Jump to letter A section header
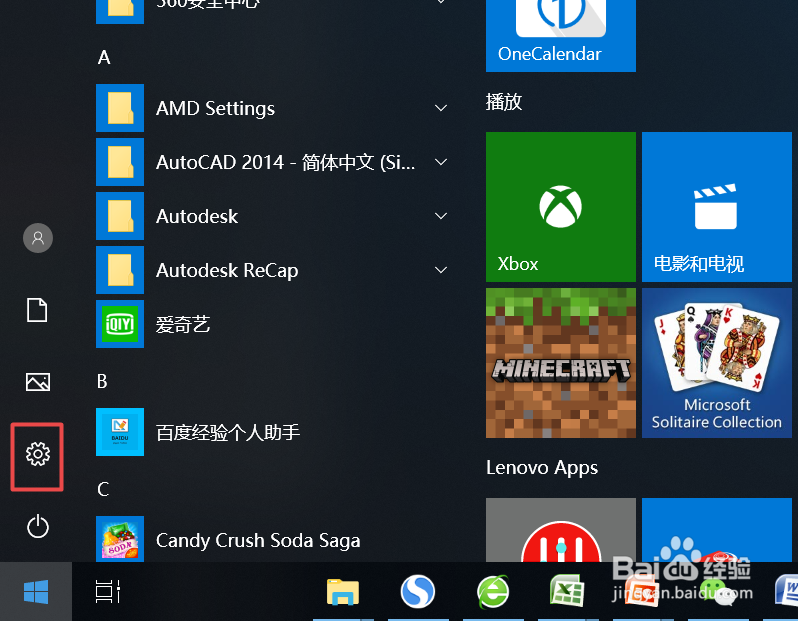The height and width of the screenshot is (621, 798). pos(104,58)
